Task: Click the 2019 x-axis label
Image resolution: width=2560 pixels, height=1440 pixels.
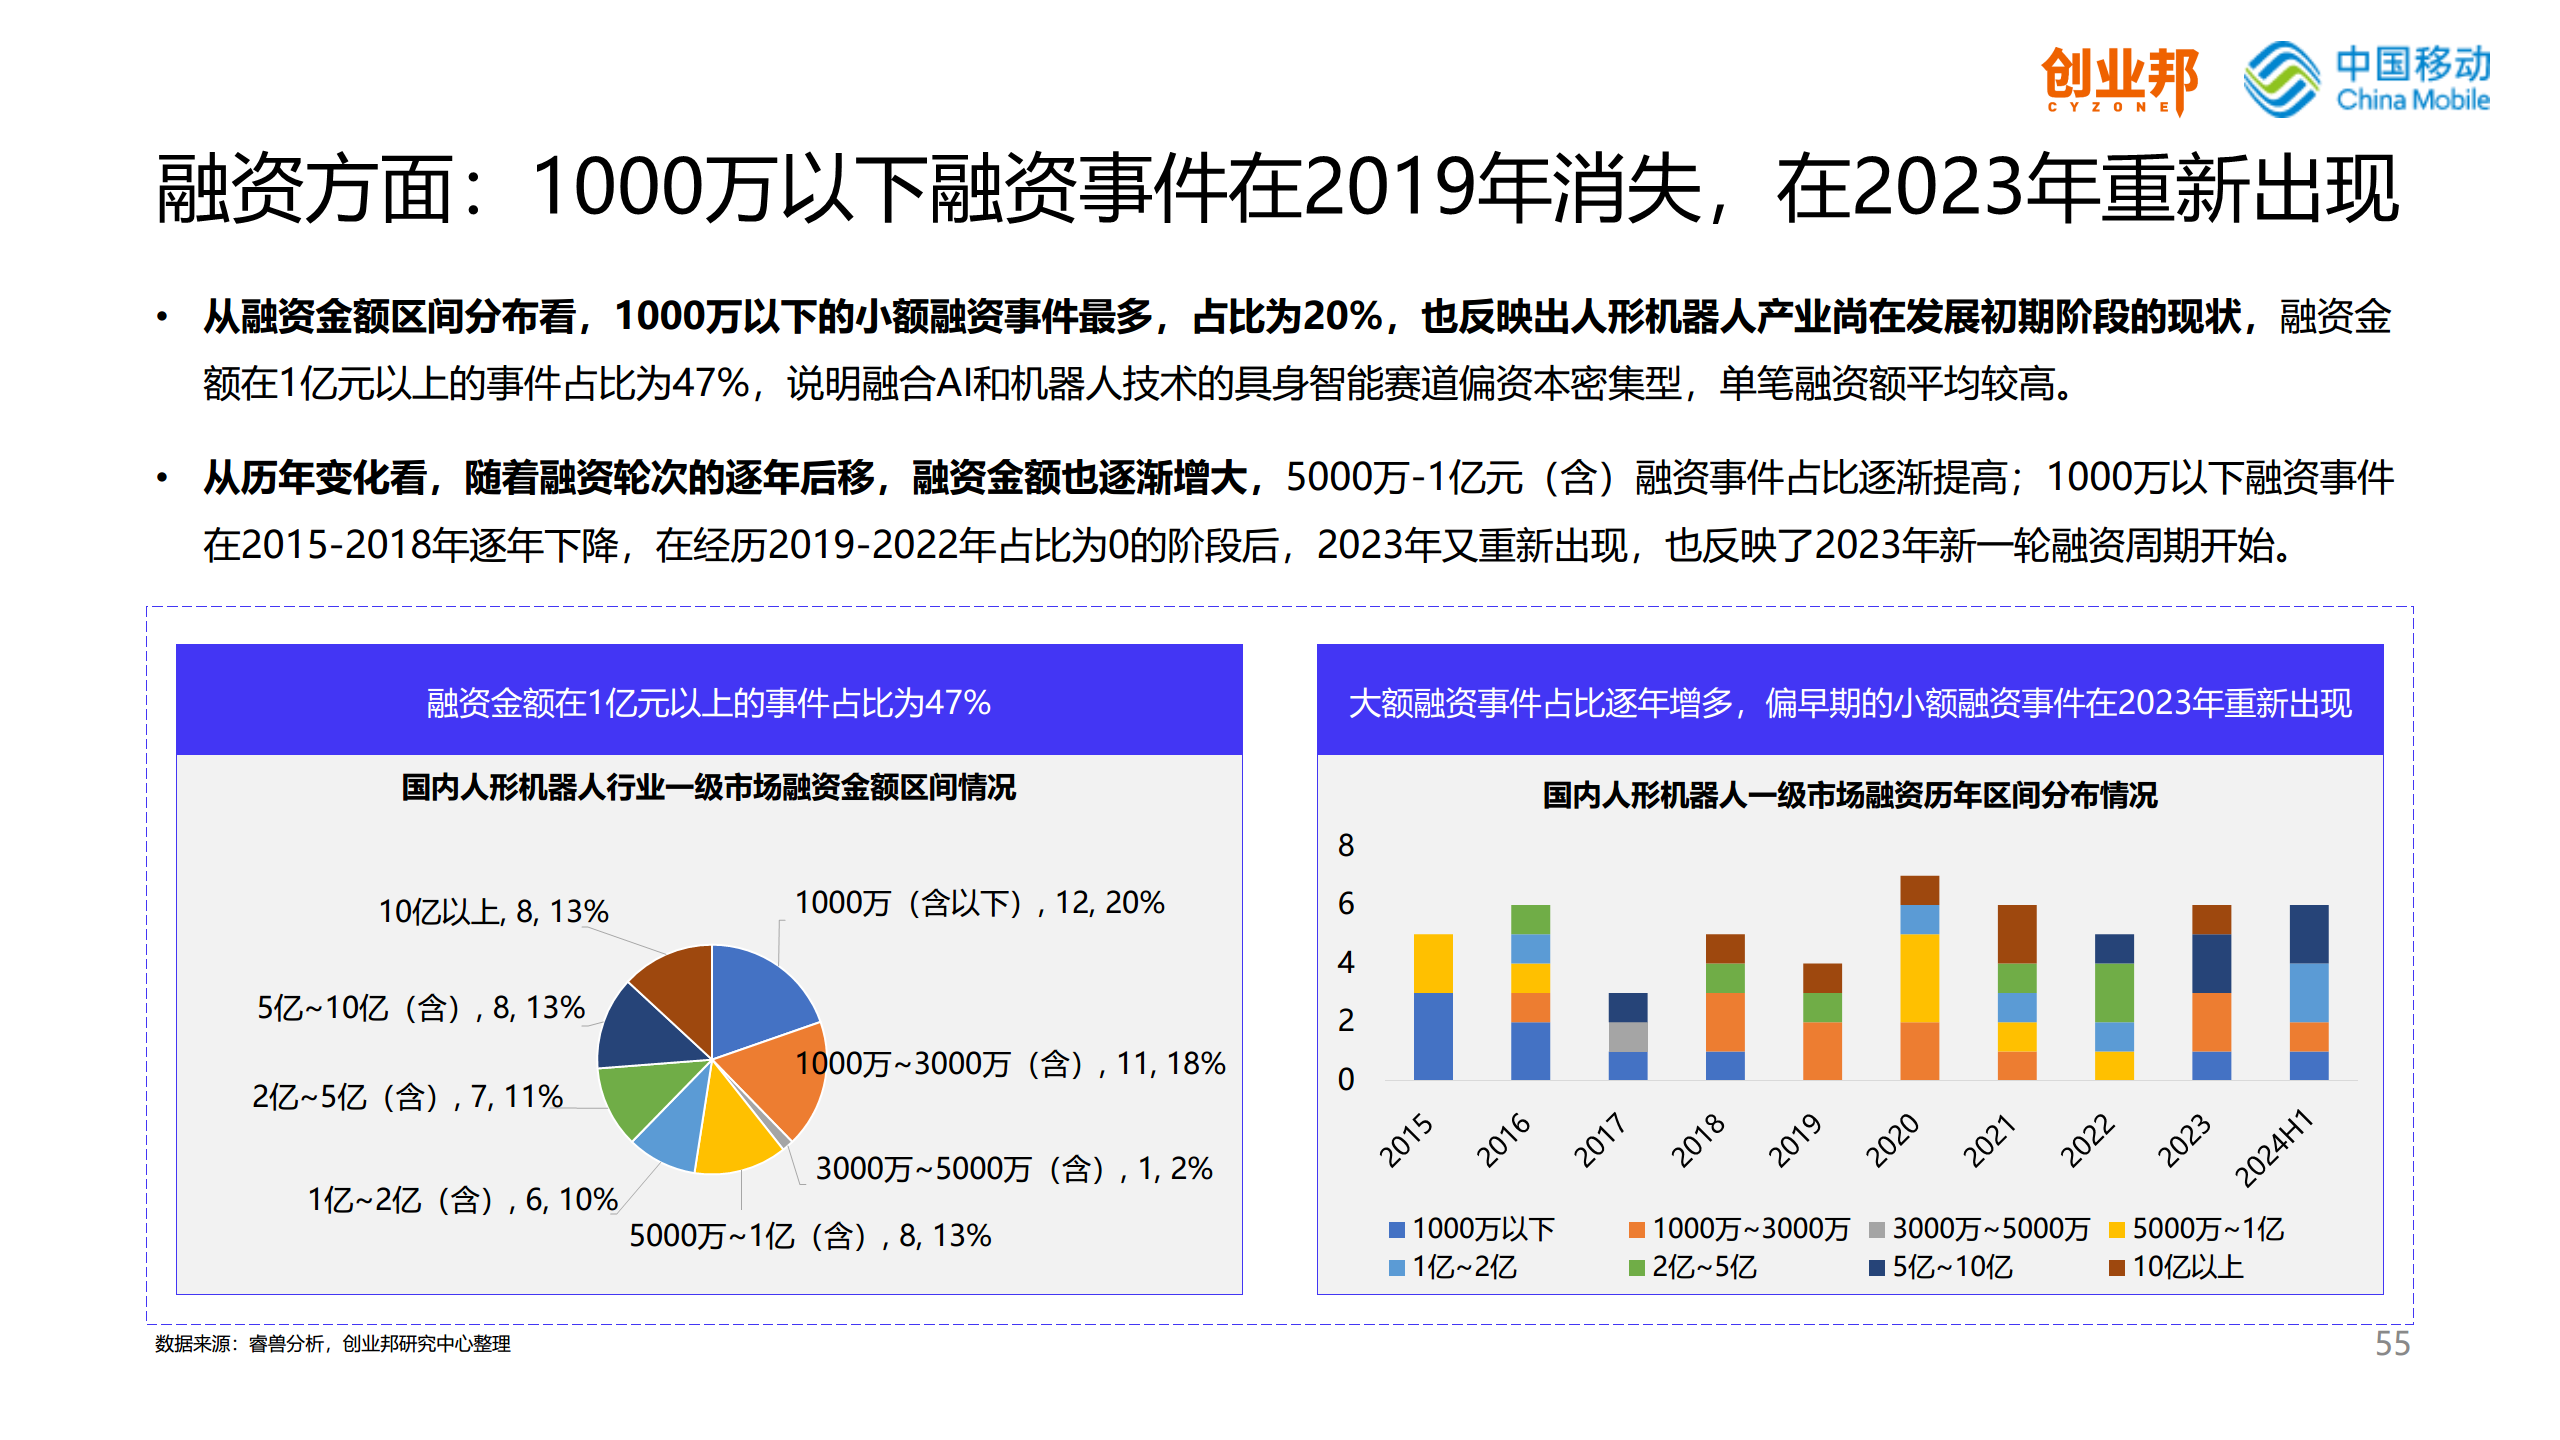Action: (x=1795, y=1140)
